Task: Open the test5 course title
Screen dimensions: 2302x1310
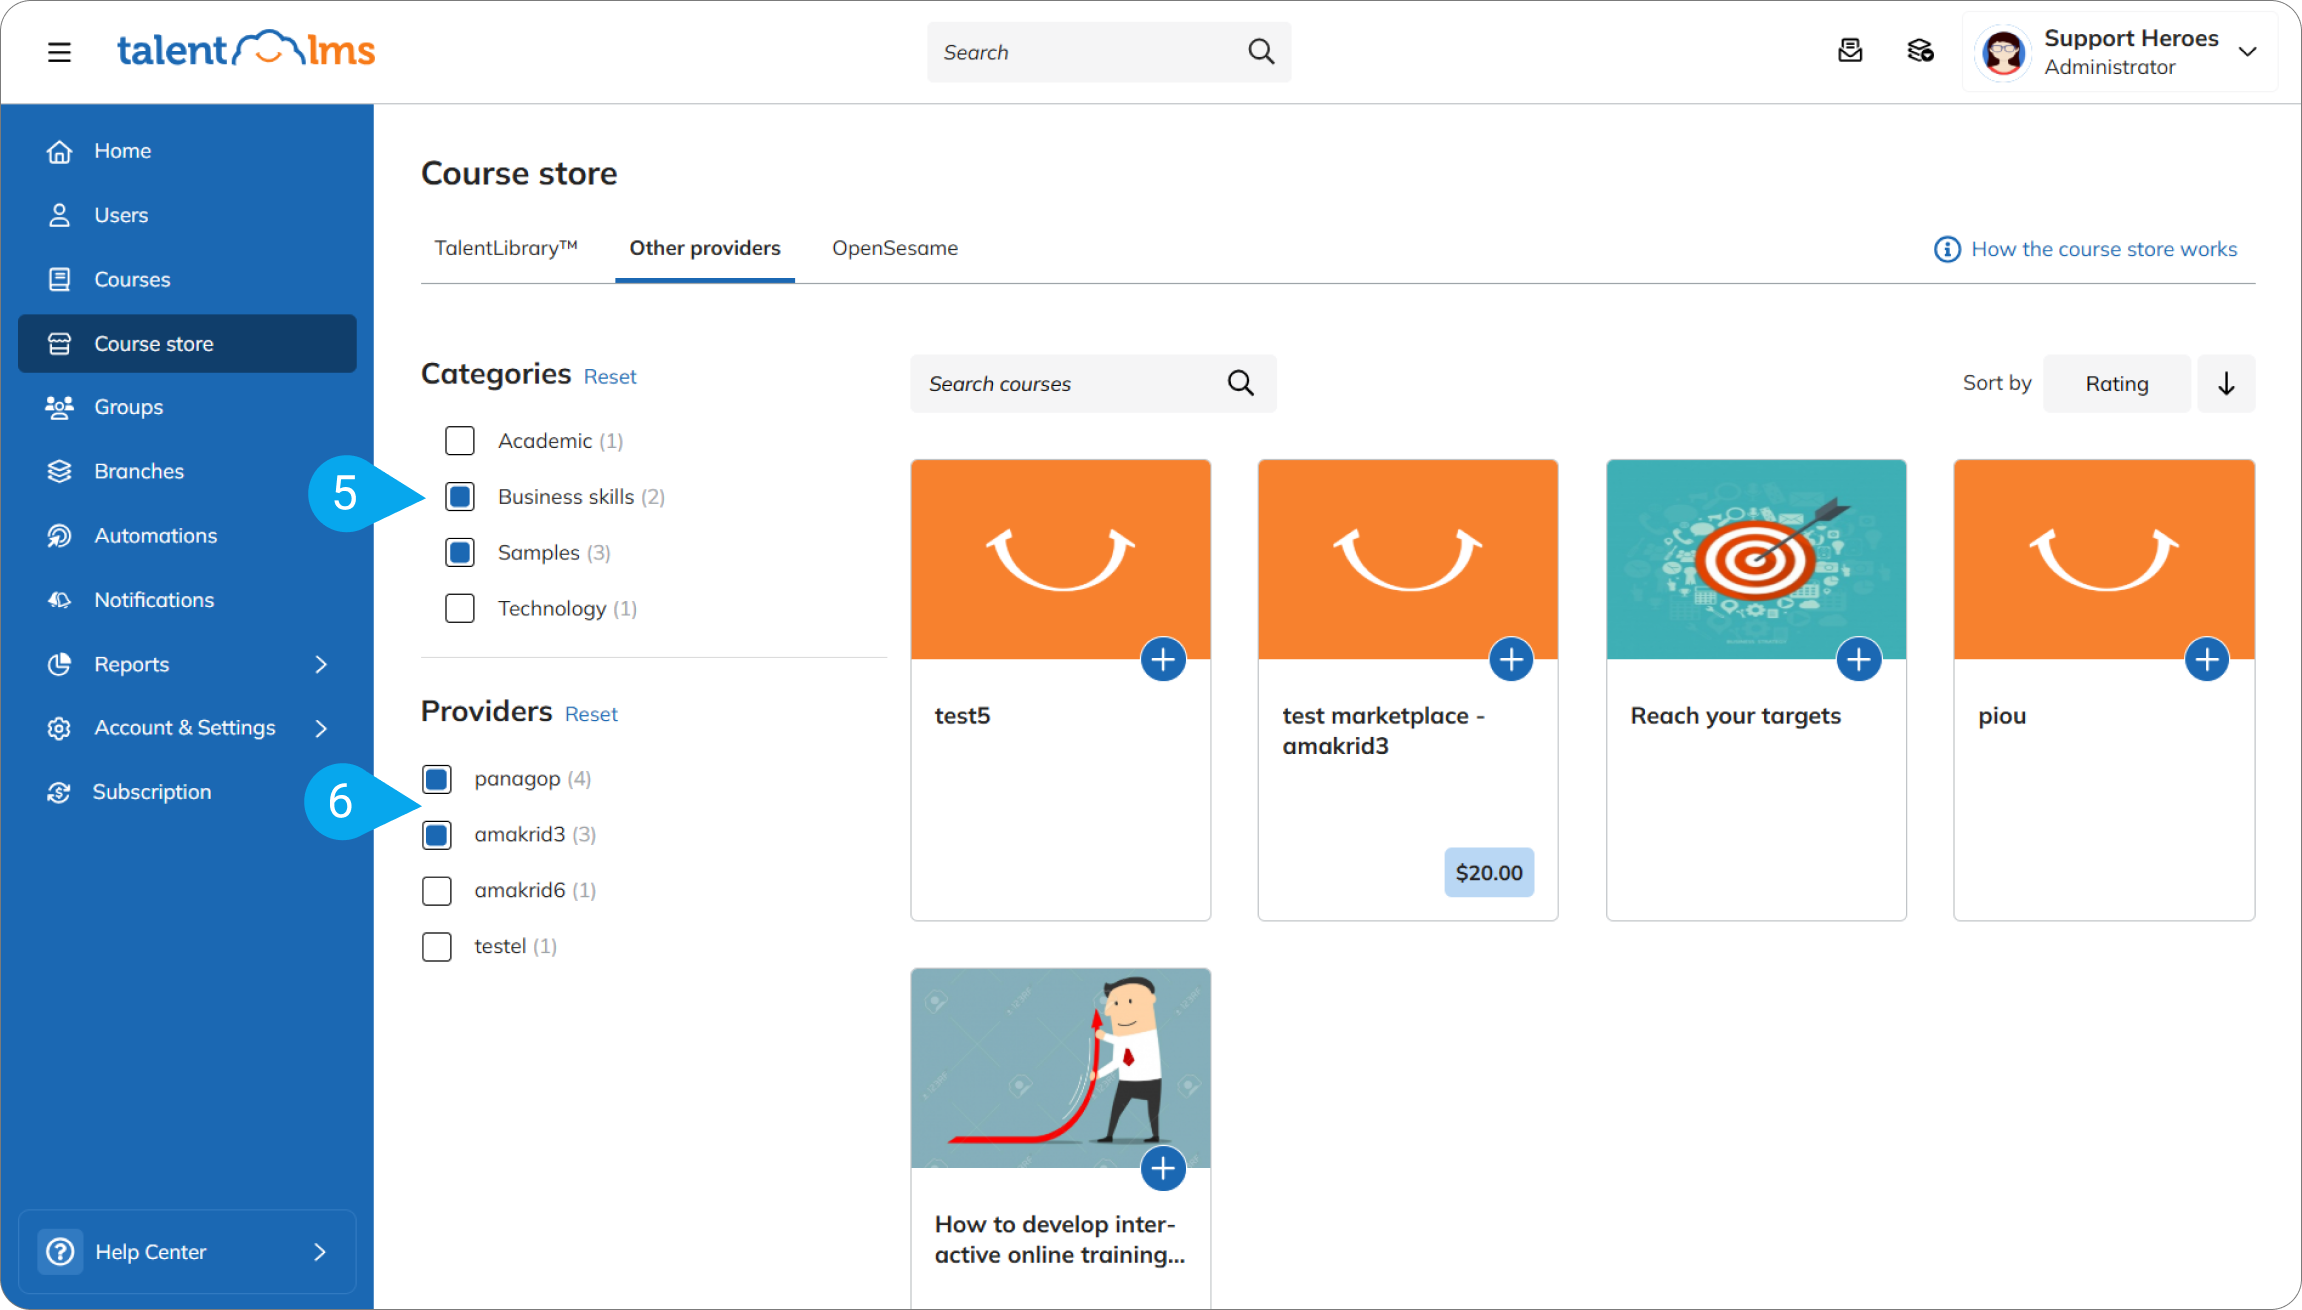Action: [x=962, y=716]
